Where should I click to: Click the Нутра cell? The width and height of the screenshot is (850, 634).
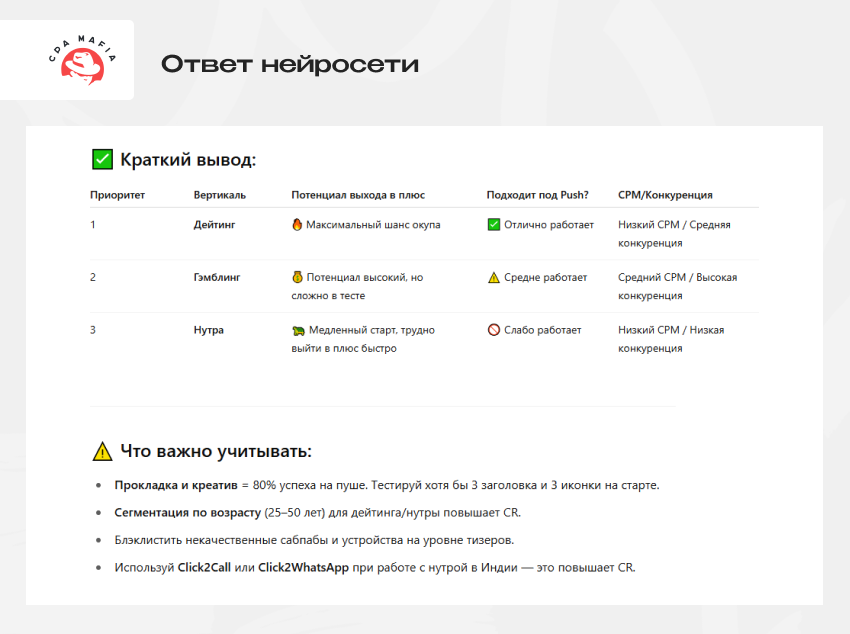(x=208, y=330)
